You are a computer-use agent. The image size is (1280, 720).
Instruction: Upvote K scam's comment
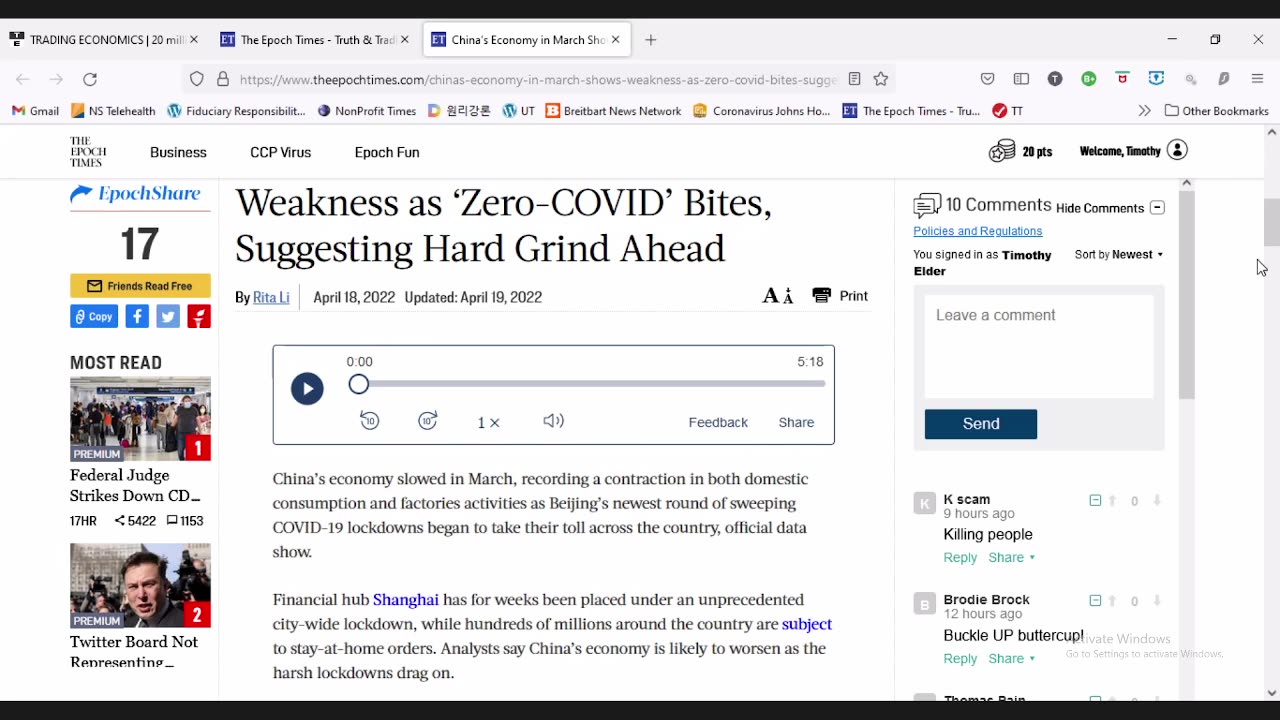1112,501
